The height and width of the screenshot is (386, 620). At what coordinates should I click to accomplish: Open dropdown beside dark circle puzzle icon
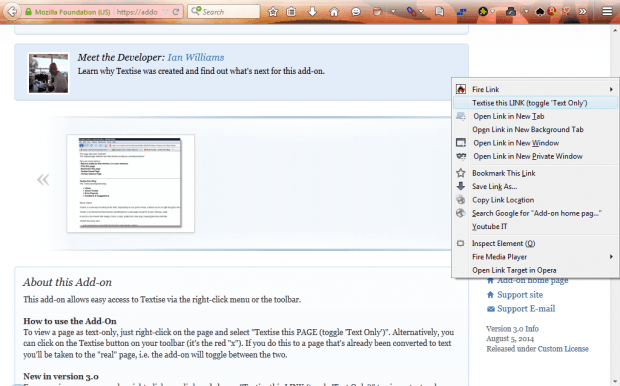(x=493, y=12)
